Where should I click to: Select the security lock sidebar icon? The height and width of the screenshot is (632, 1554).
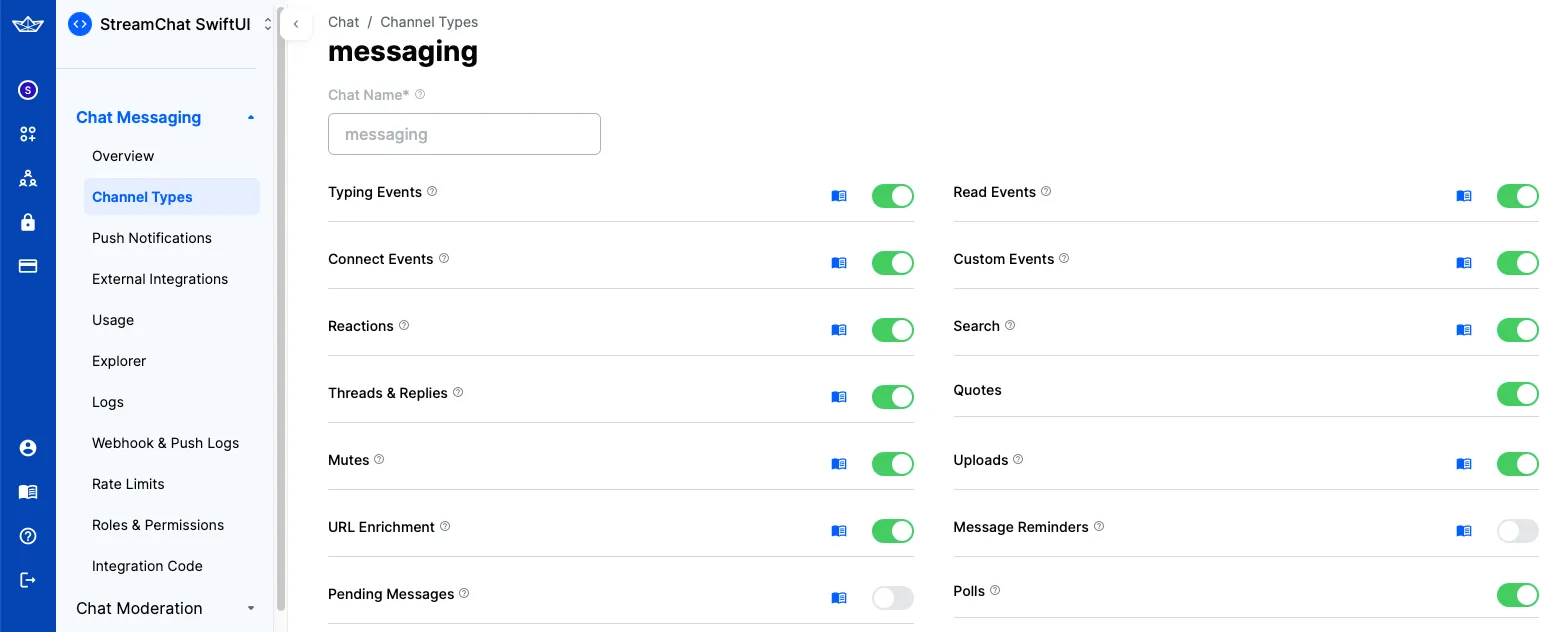point(27,222)
